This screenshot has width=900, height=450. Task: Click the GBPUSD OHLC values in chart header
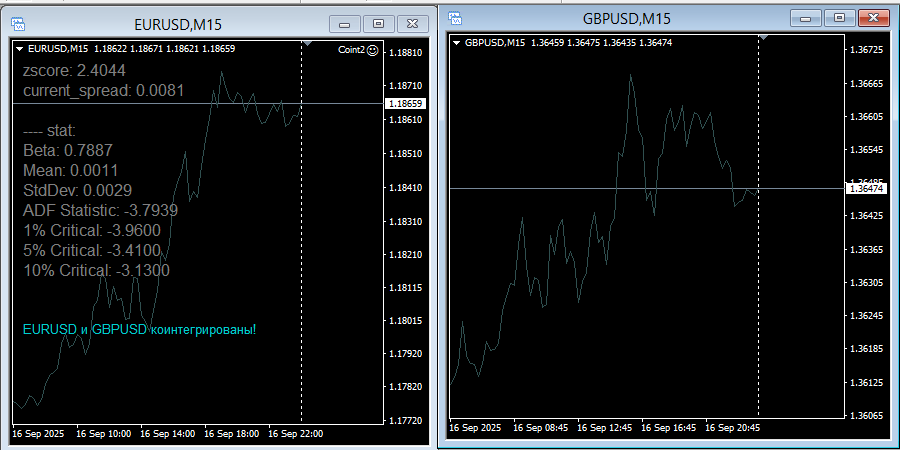click(602, 42)
